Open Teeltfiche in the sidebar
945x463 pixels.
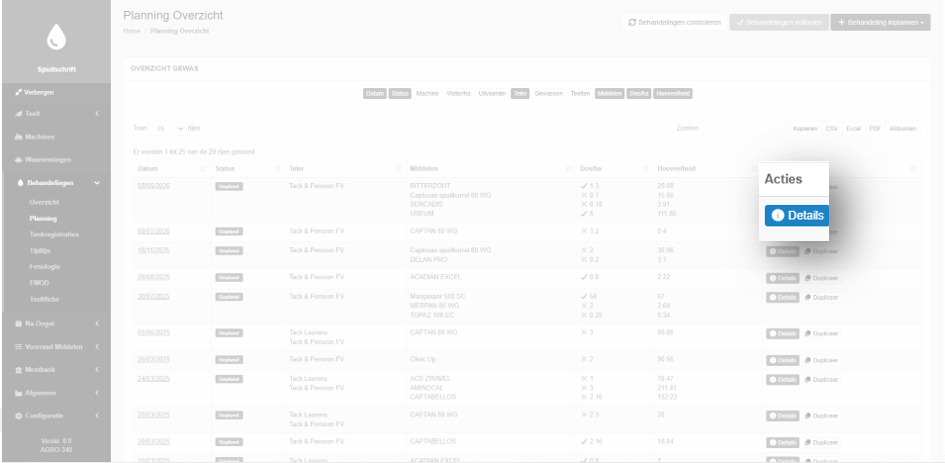(44, 299)
